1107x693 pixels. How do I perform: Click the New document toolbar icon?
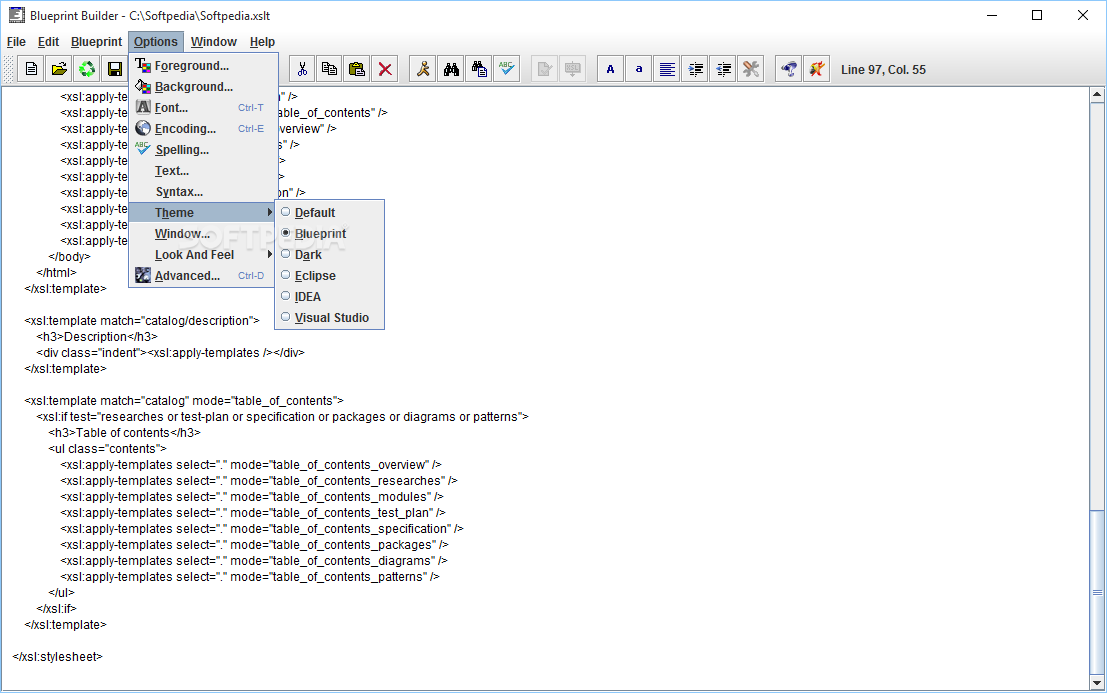click(x=31, y=69)
